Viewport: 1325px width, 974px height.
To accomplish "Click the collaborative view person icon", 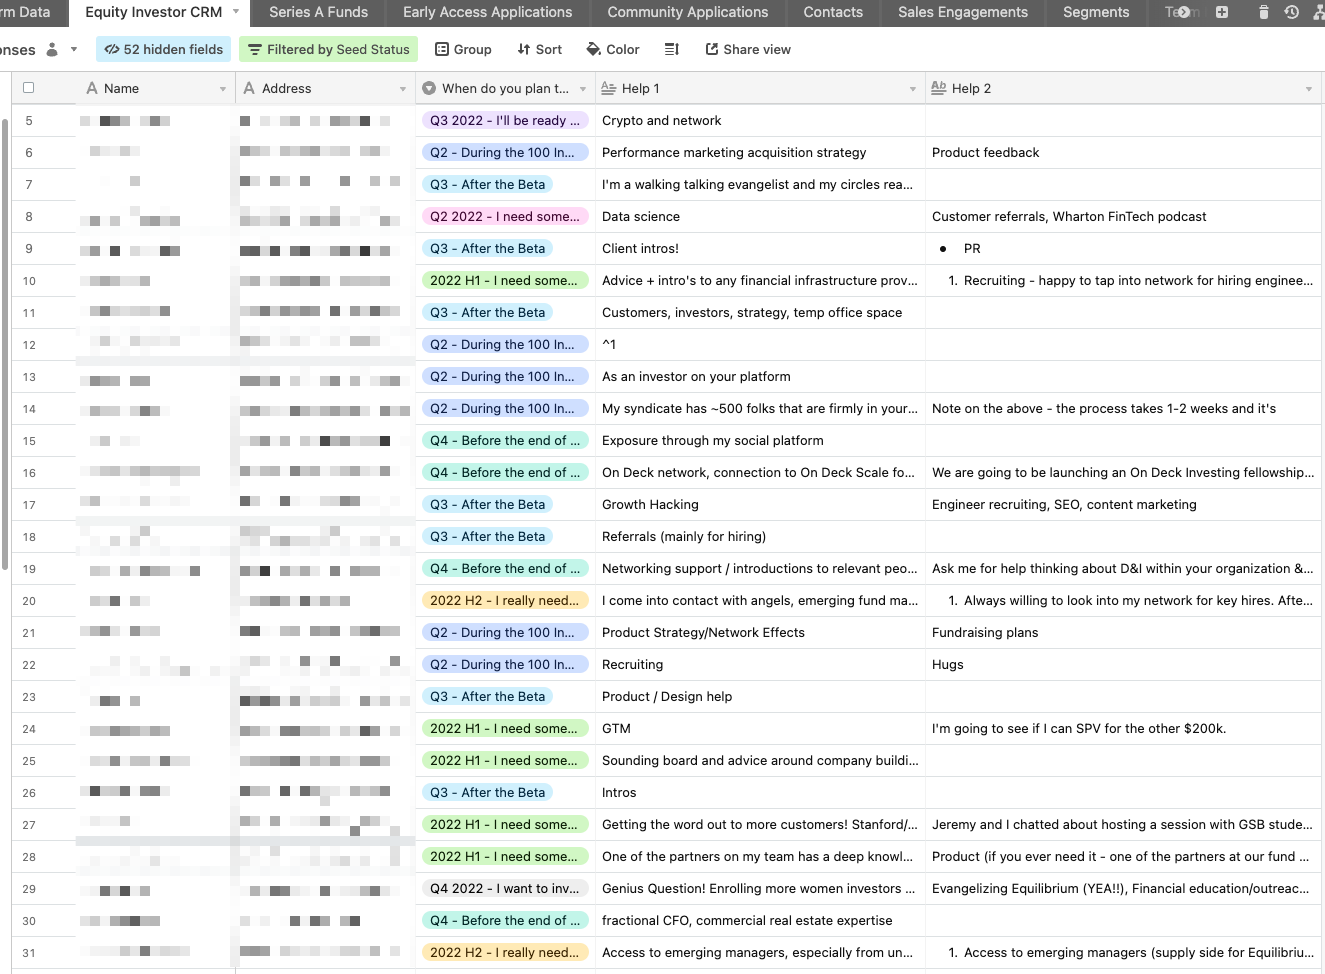I will tap(53, 49).
